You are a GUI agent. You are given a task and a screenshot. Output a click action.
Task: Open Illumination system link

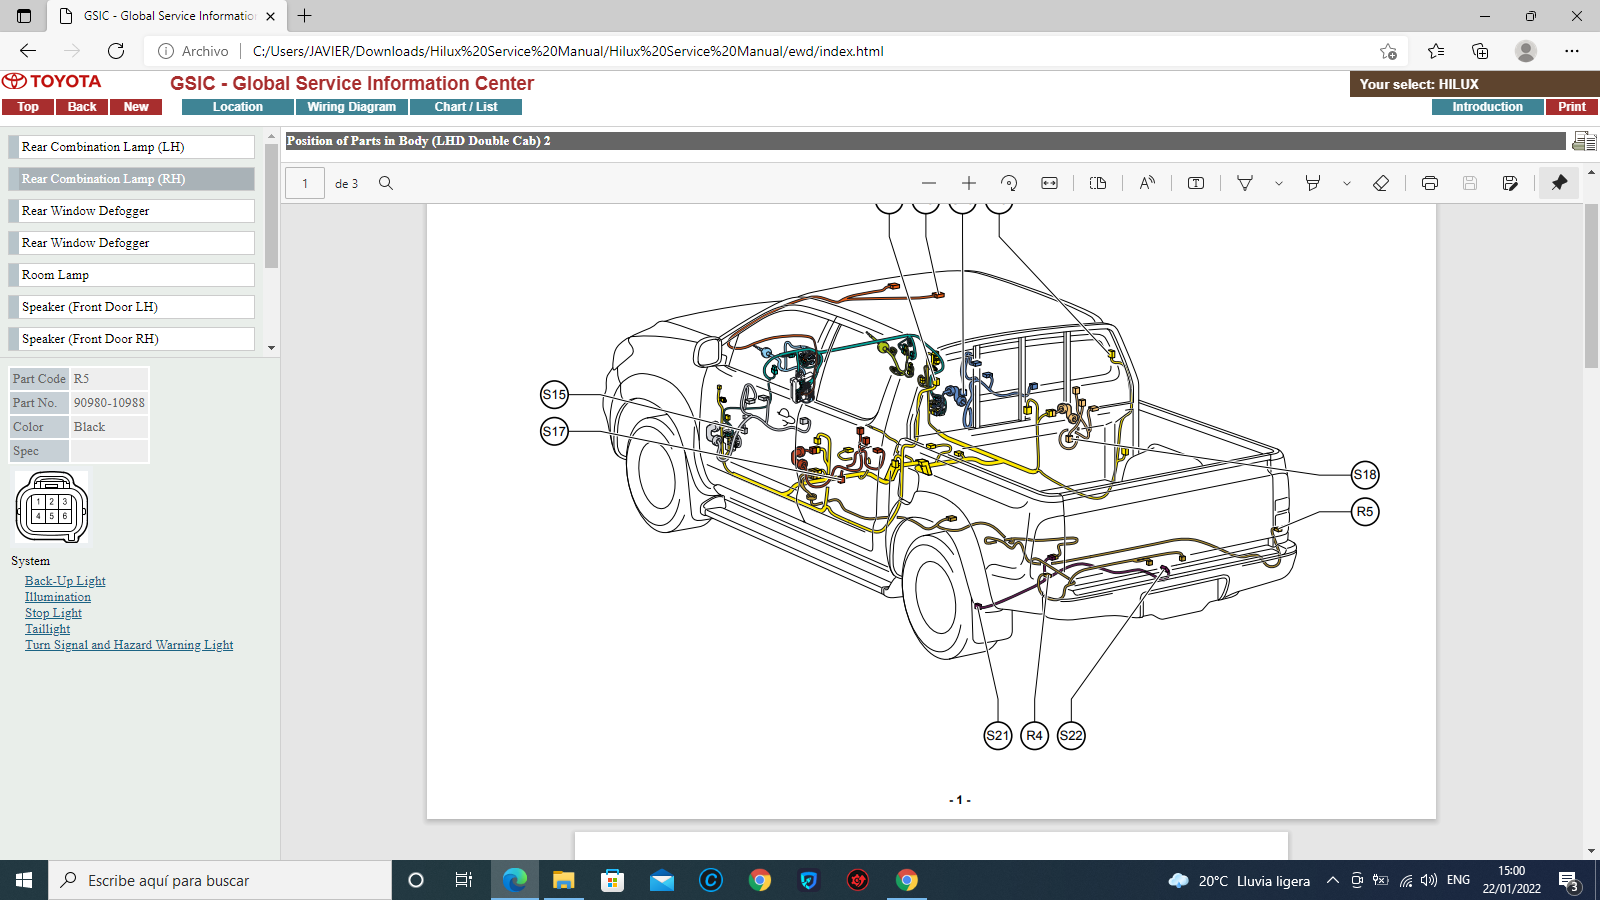pos(58,597)
